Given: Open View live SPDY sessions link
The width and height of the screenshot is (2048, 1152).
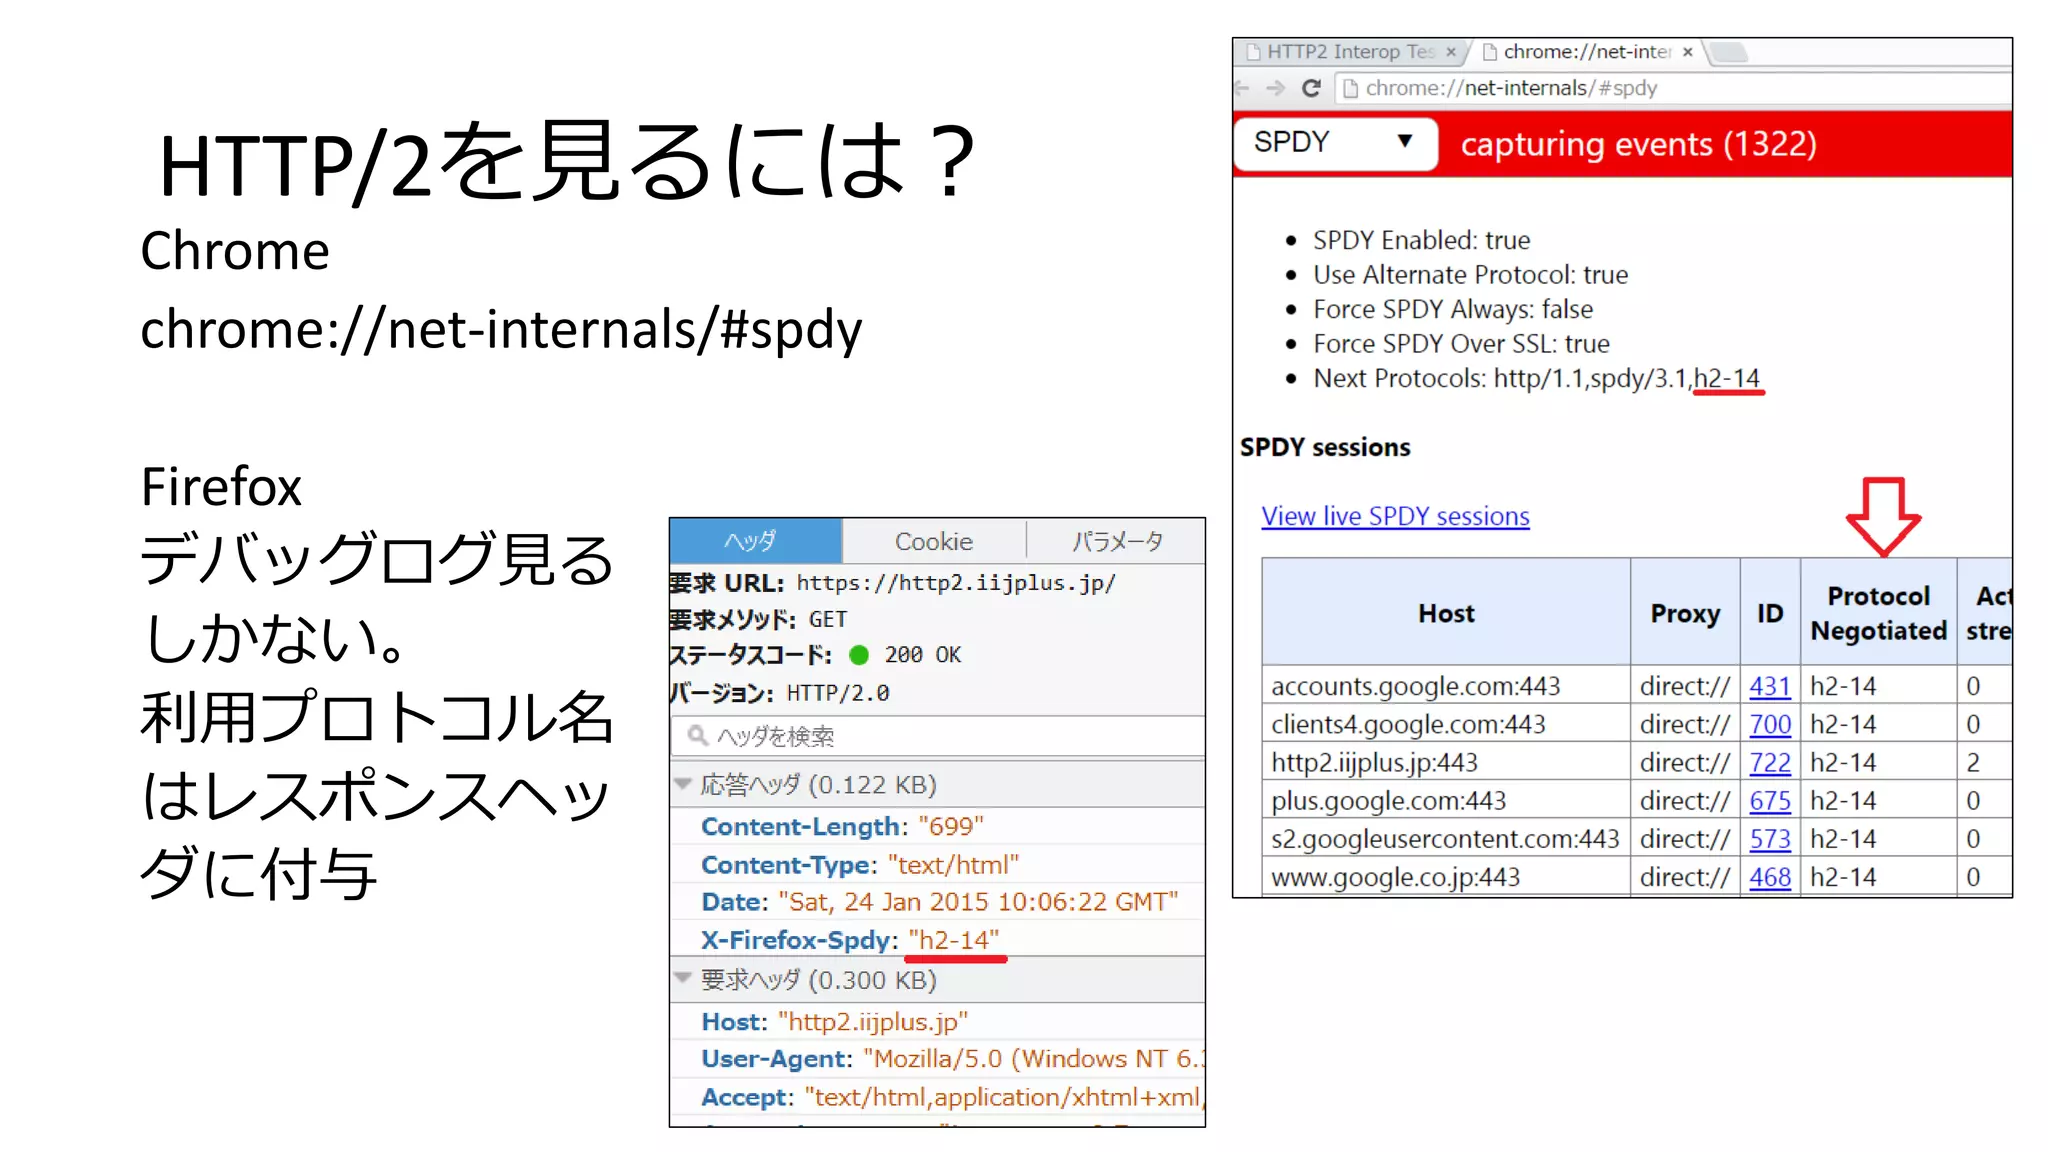Looking at the screenshot, I should pyautogui.click(x=1395, y=516).
